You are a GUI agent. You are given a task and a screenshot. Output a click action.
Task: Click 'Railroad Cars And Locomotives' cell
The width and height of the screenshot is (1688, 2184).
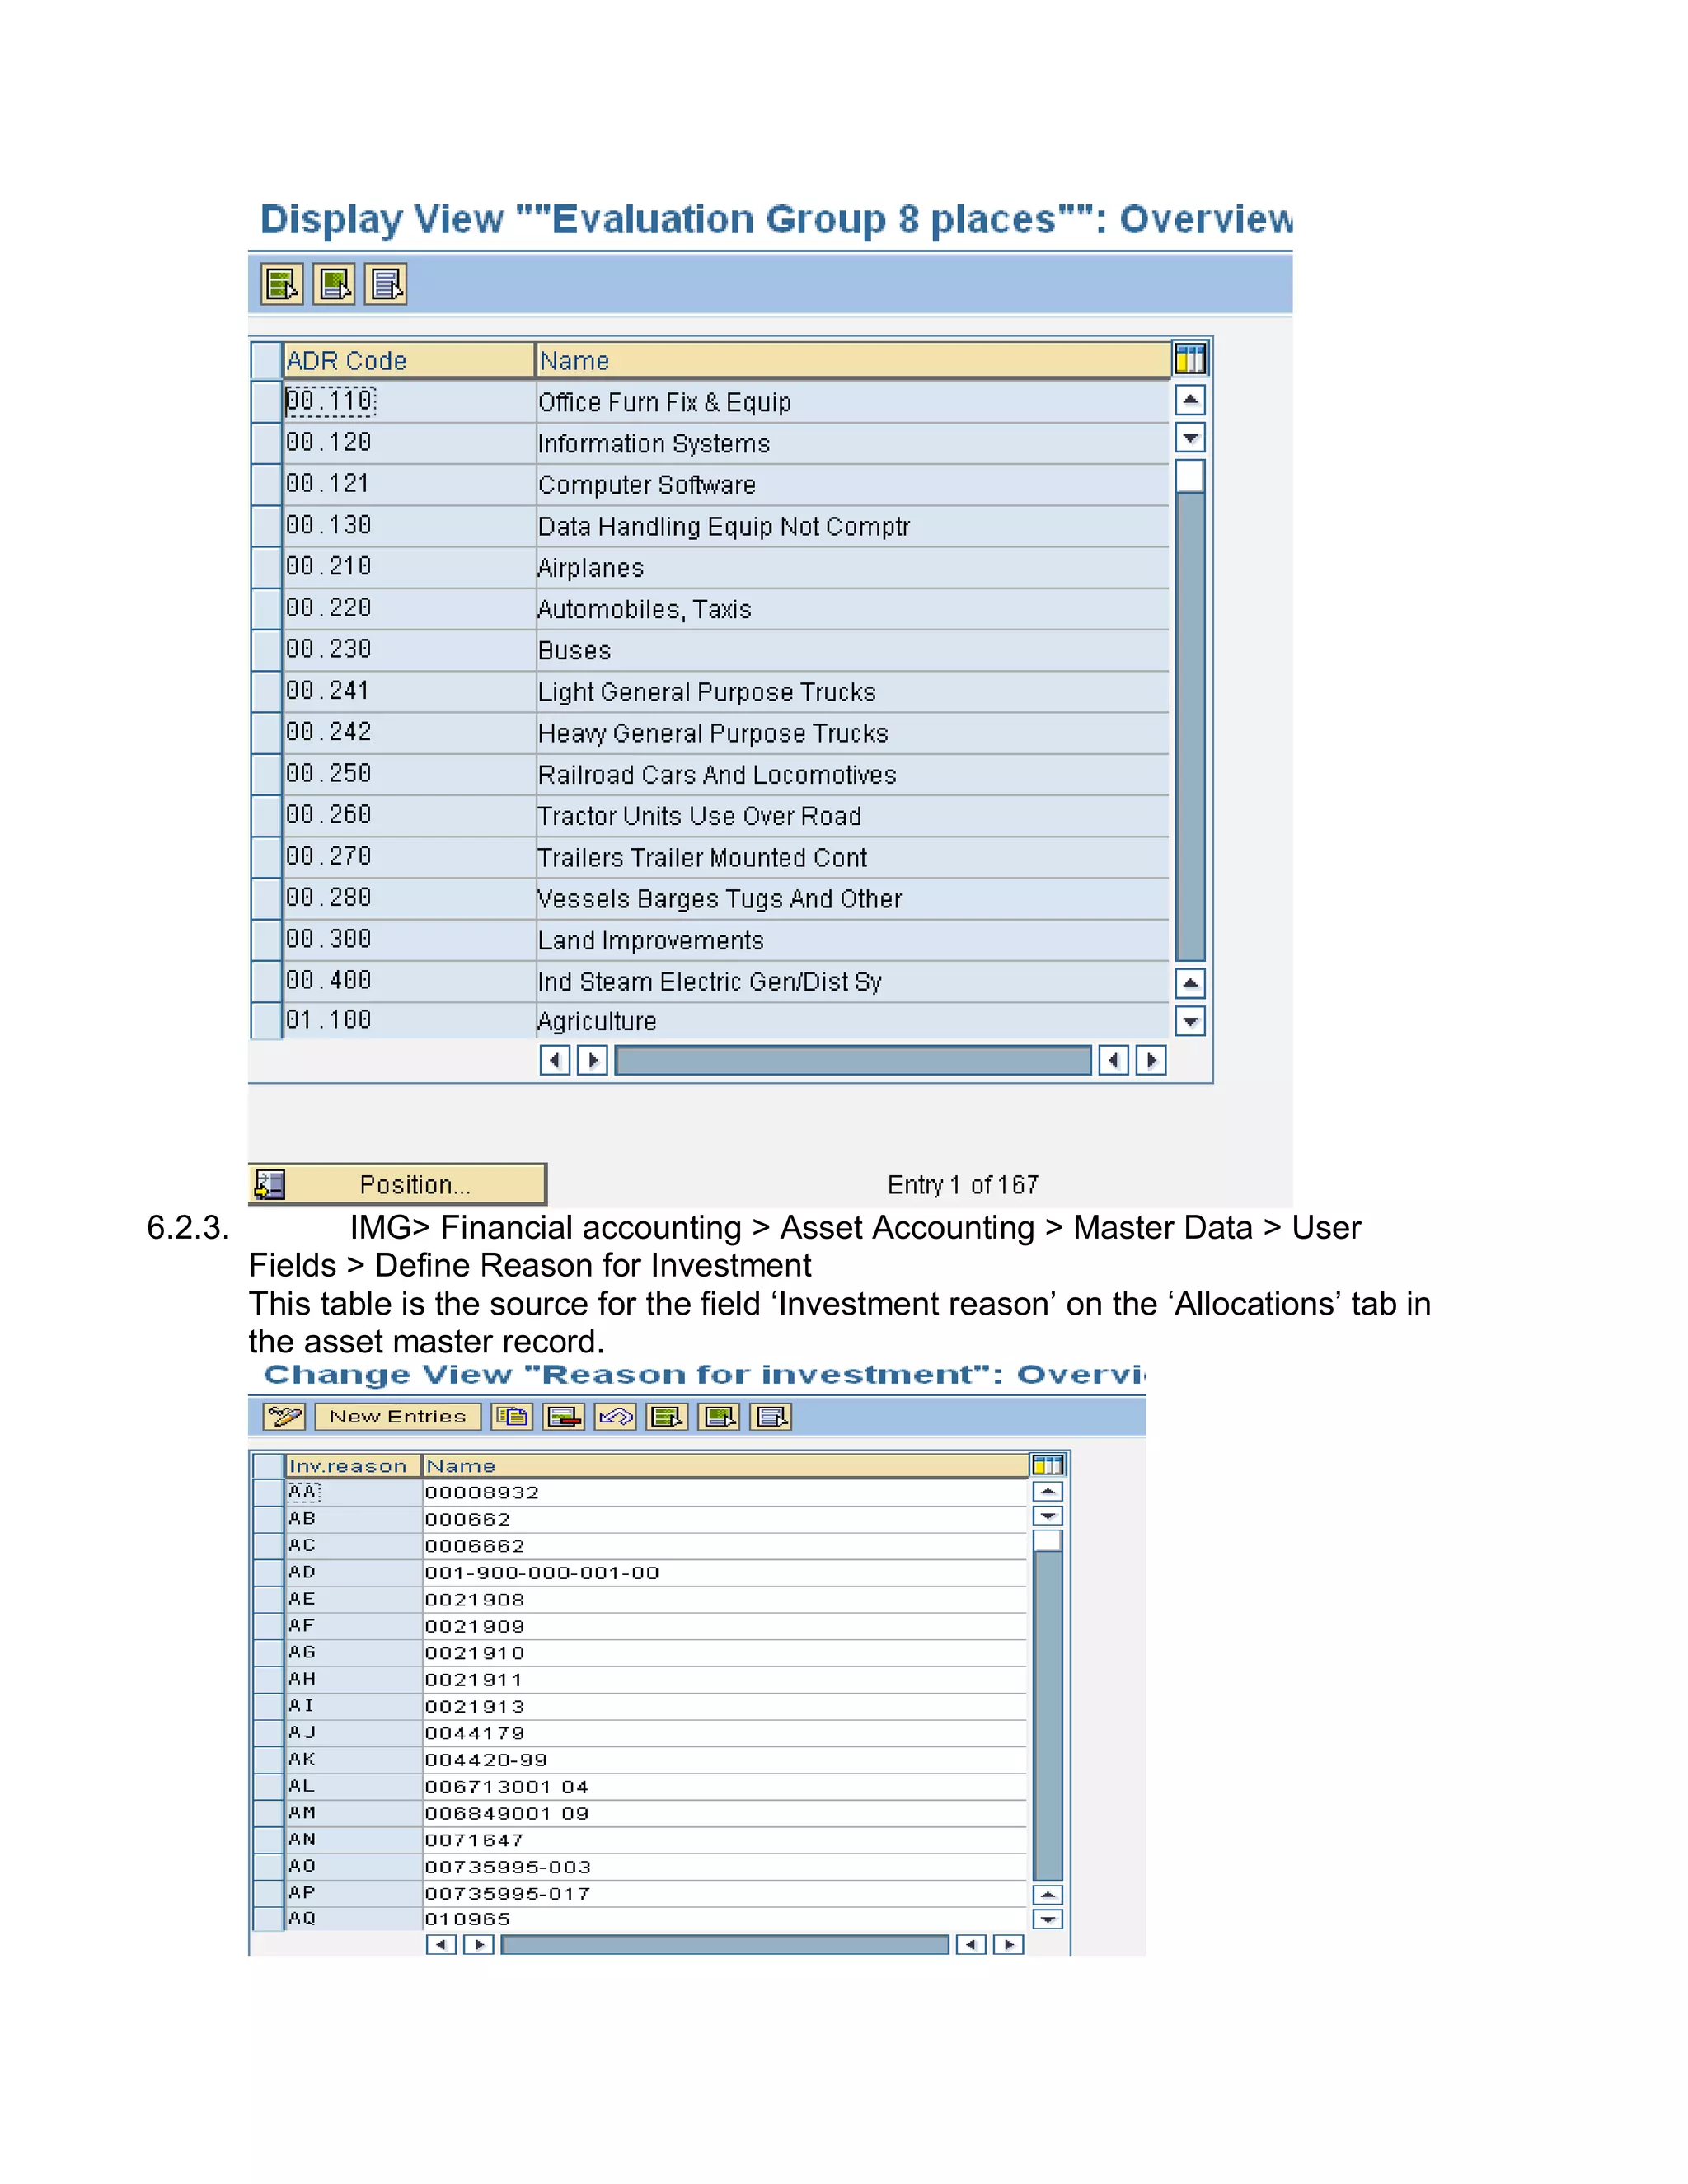click(853, 775)
